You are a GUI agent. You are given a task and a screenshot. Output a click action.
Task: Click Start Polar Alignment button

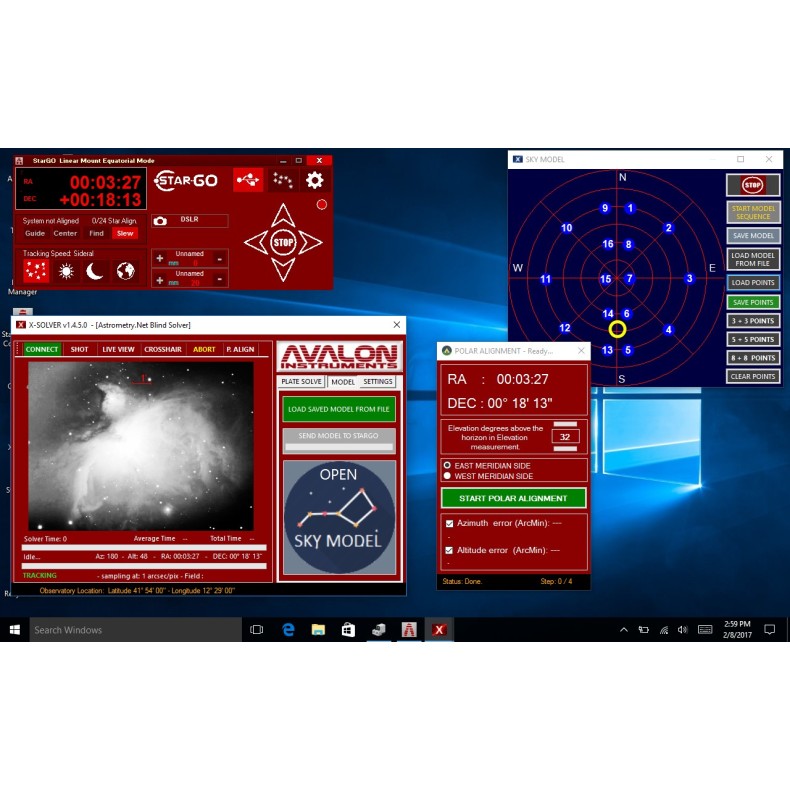tap(513, 498)
